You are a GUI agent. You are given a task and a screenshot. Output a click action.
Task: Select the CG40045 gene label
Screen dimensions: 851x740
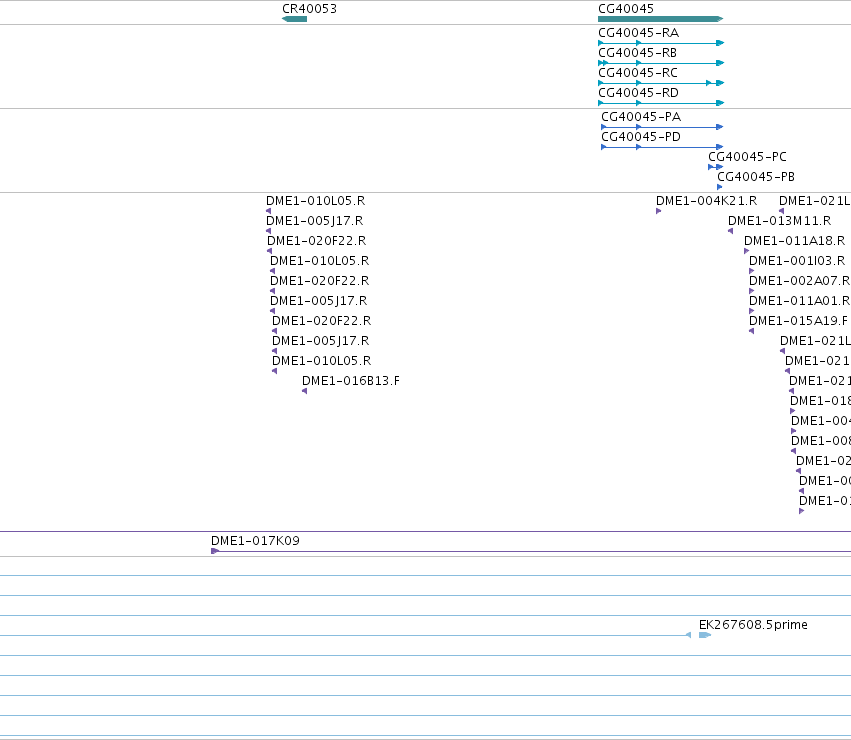click(626, 9)
